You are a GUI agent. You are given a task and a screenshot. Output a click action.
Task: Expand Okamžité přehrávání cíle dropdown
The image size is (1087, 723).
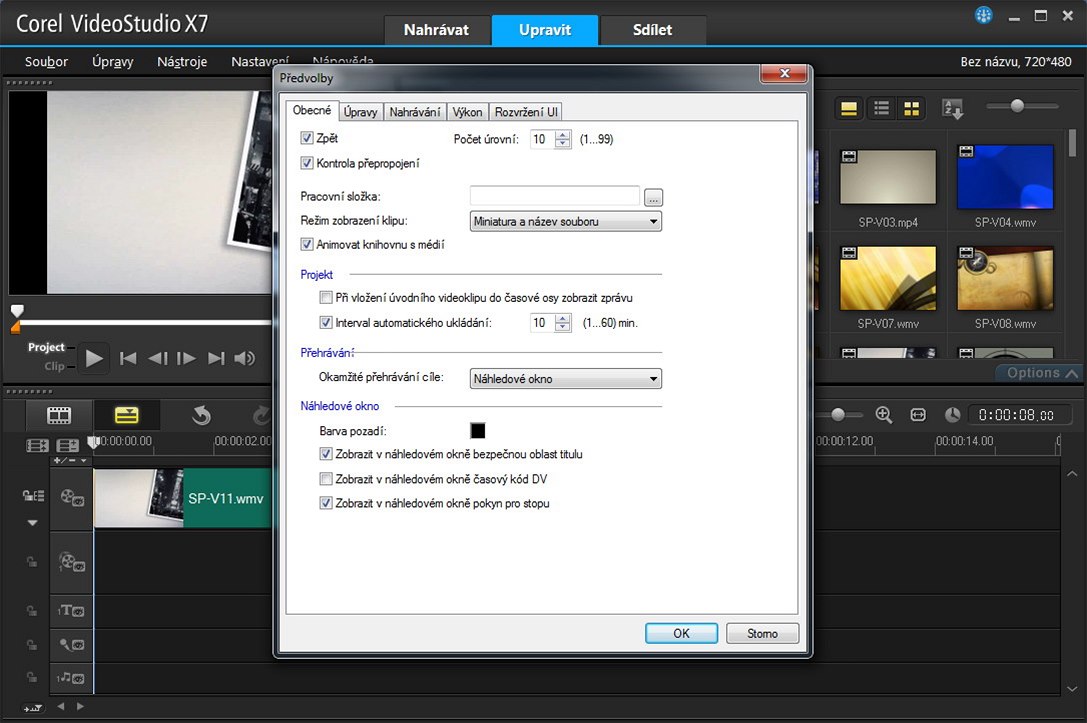point(565,379)
